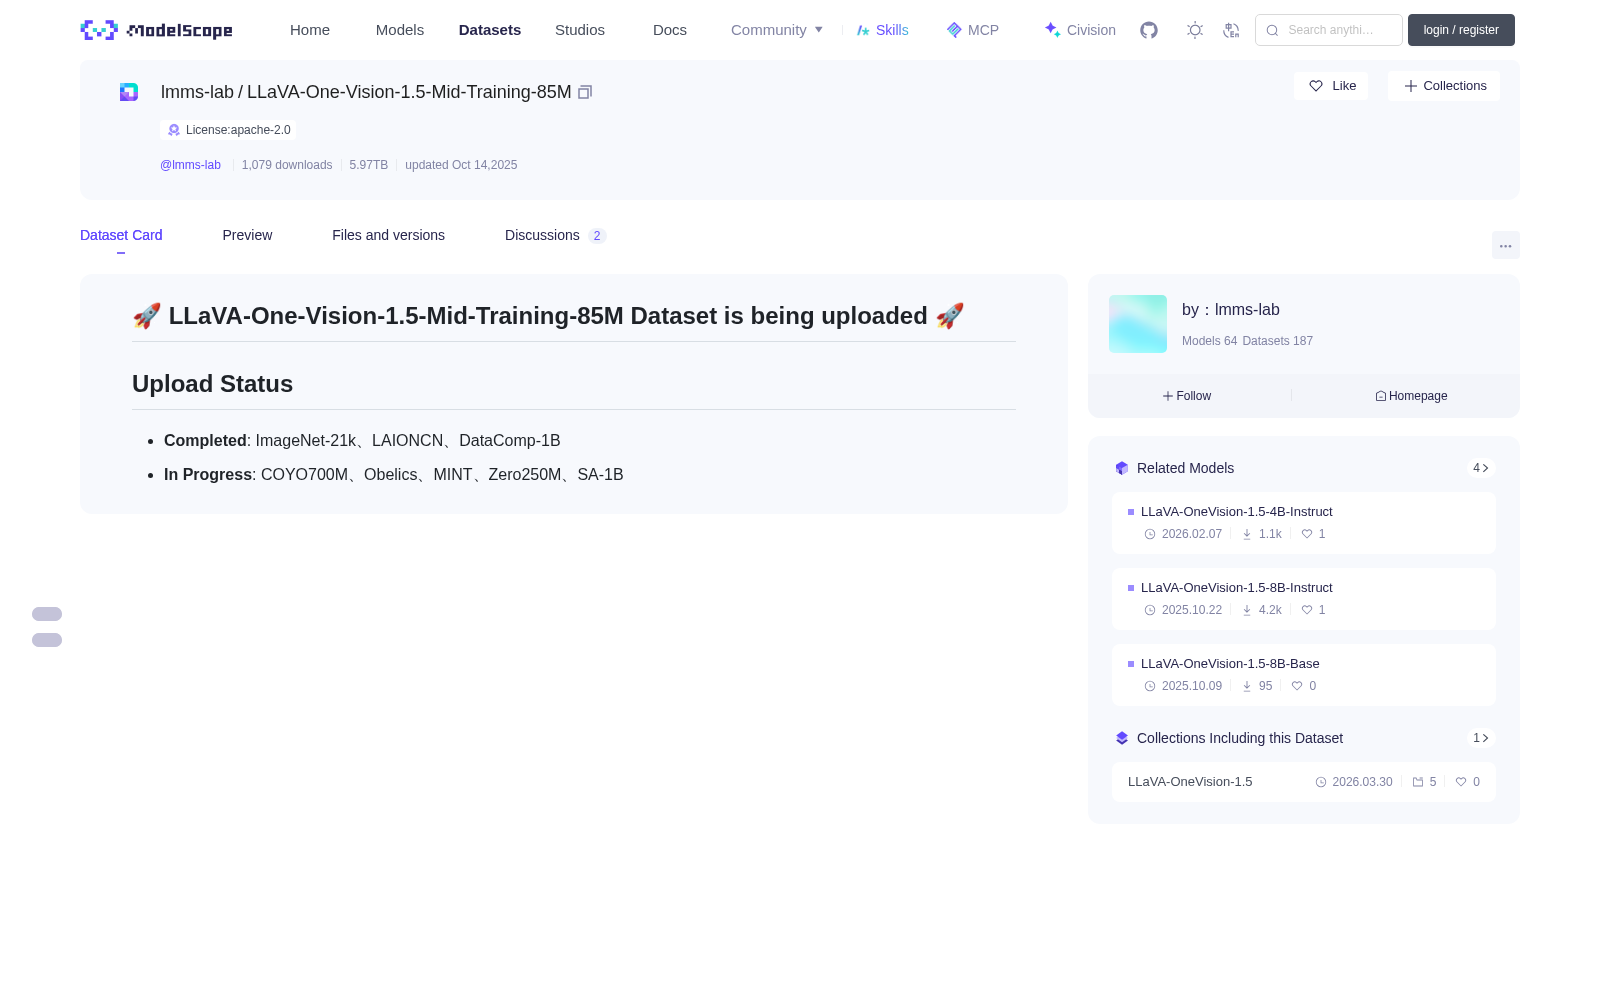This screenshot has width=1600, height=1000.
Task: Open the Studios nav item
Action: click(580, 30)
